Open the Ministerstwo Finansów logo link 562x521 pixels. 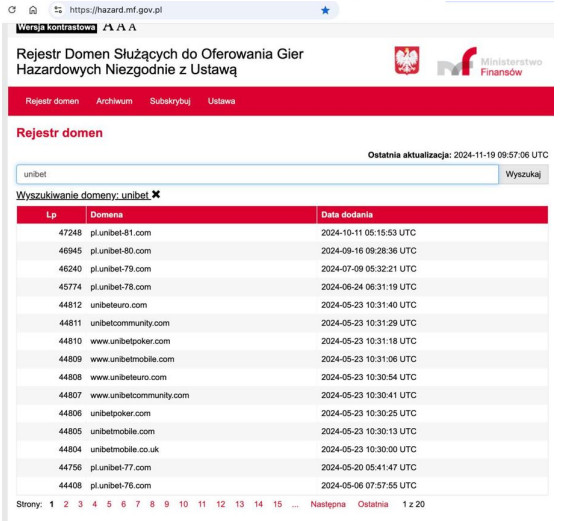tap(489, 62)
